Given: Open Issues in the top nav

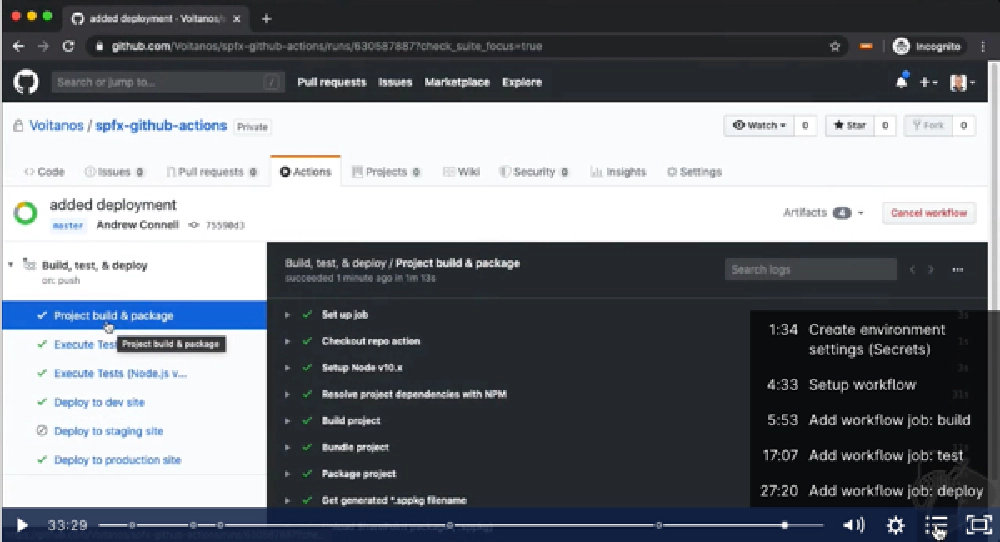Looking at the screenshot, I should pyautogui.click(x=395, y=82).
